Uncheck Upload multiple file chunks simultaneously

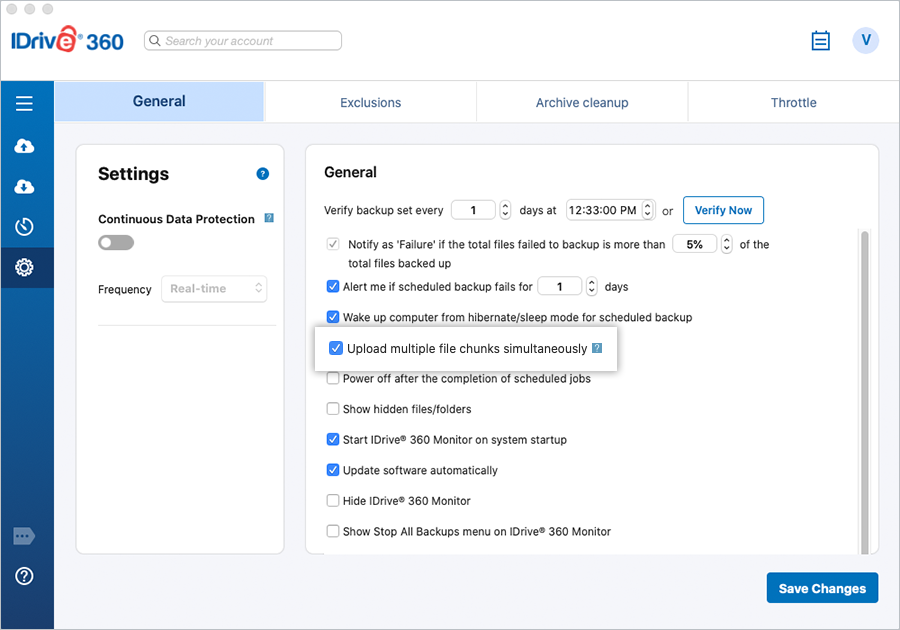point(336,349)
